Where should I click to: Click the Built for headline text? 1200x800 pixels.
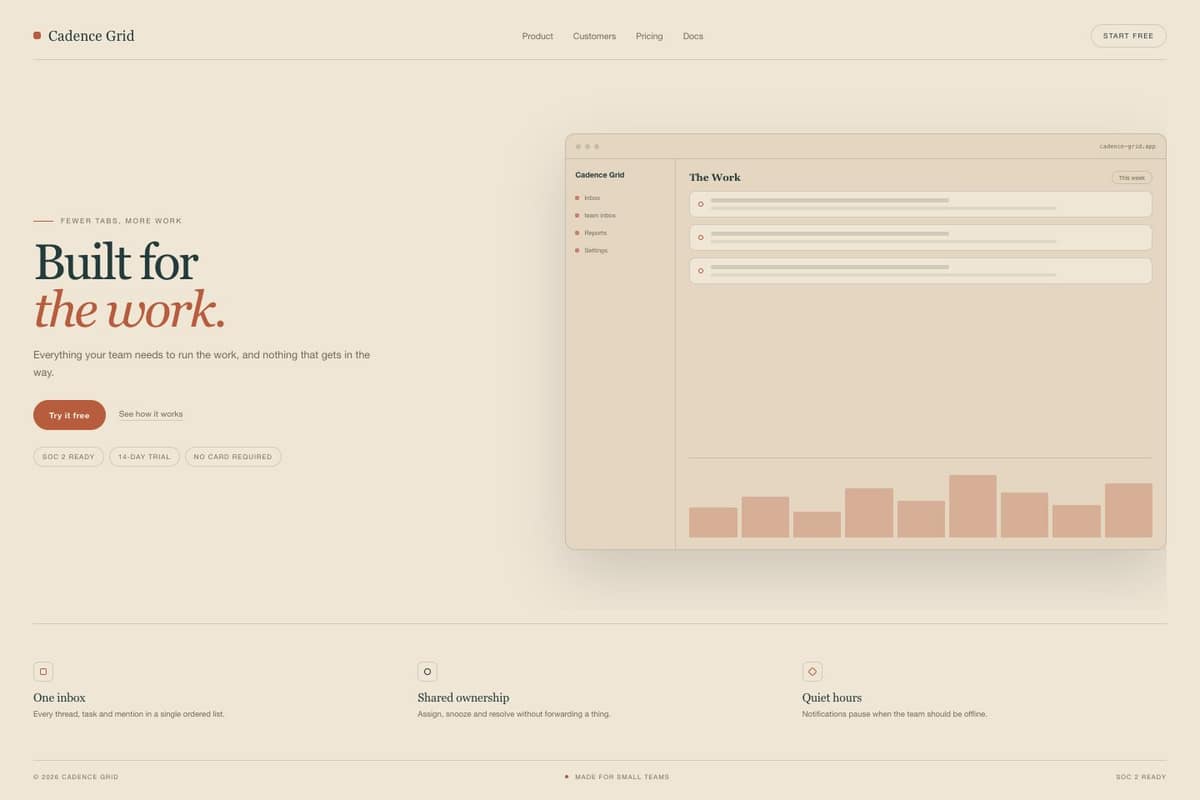click(116, 262)
